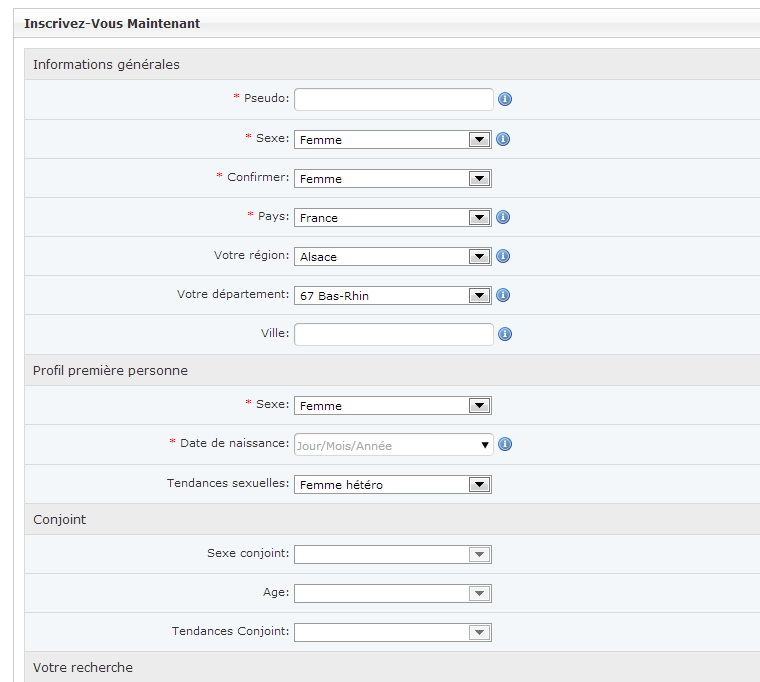Screen dimensions: 760x682
Task: Open the Votre département dropdown
Action: (x=392, y=295)
